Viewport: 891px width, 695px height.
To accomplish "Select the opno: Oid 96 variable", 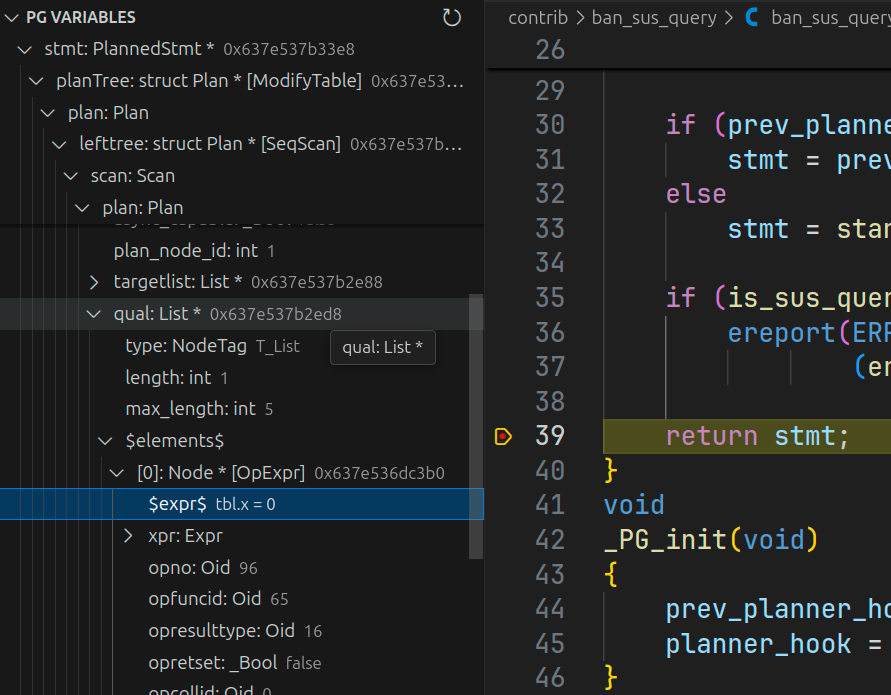I will click(x=202, y=568).
